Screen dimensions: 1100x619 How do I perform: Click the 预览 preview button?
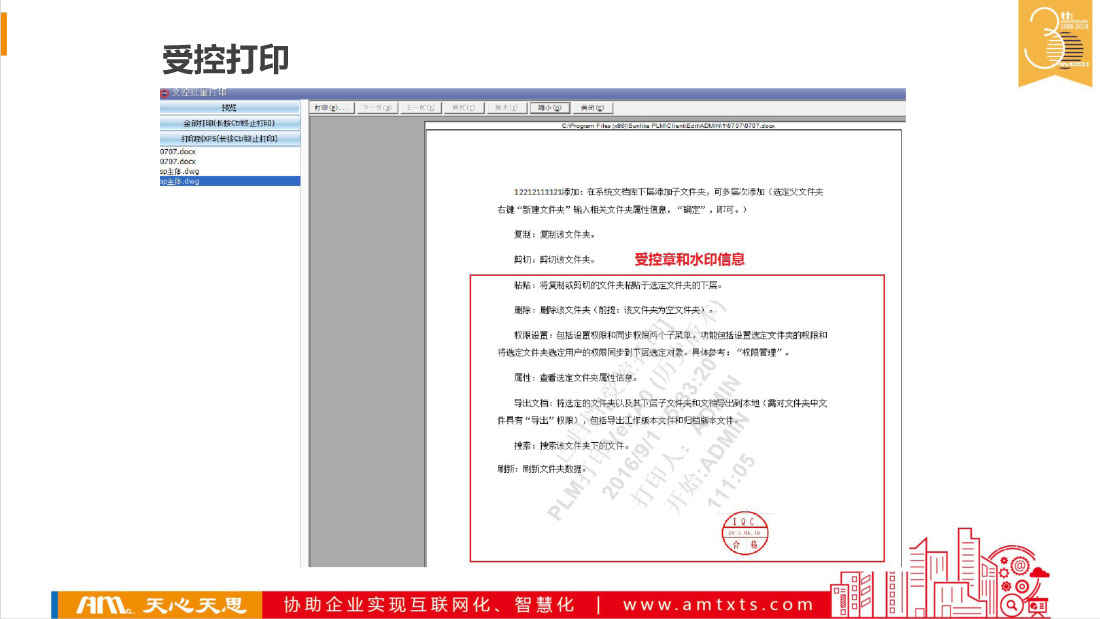(230, 108)
